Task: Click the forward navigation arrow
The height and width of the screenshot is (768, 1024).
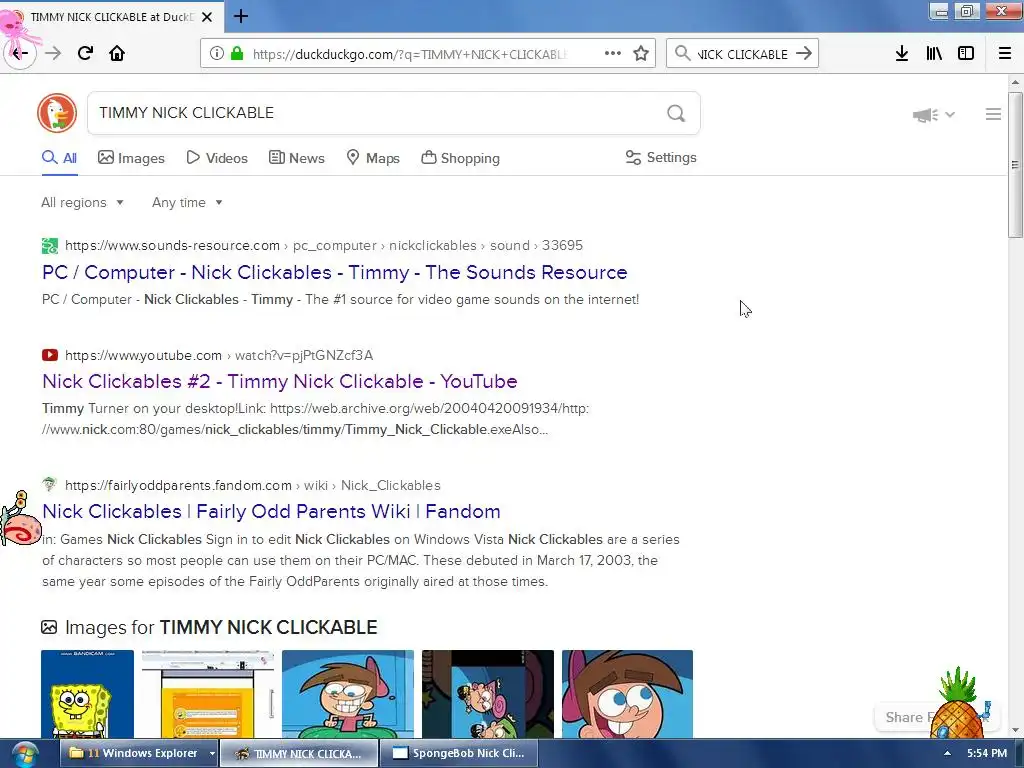Action: point(53,54)
